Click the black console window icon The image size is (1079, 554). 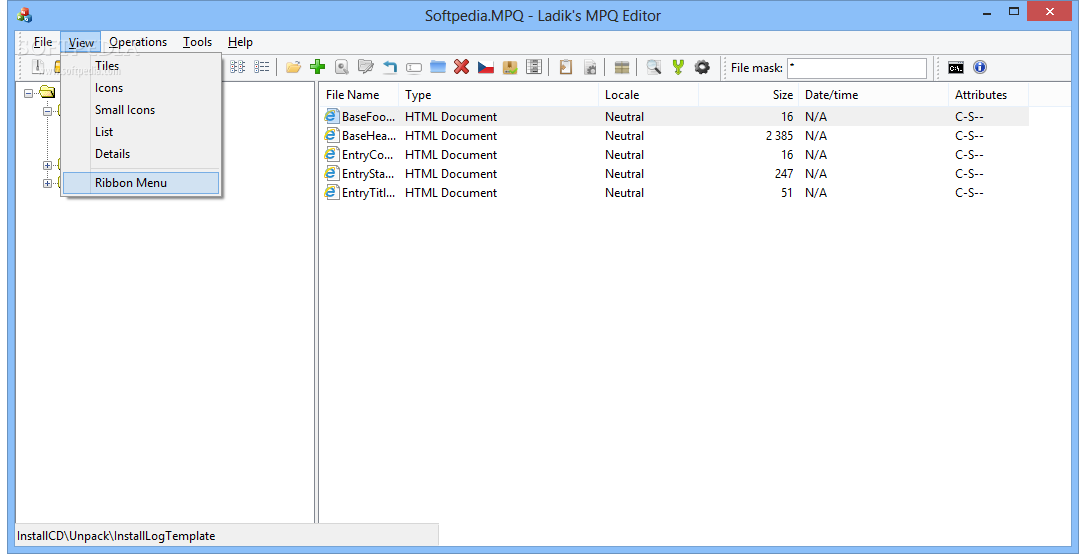tap(956, 67)
